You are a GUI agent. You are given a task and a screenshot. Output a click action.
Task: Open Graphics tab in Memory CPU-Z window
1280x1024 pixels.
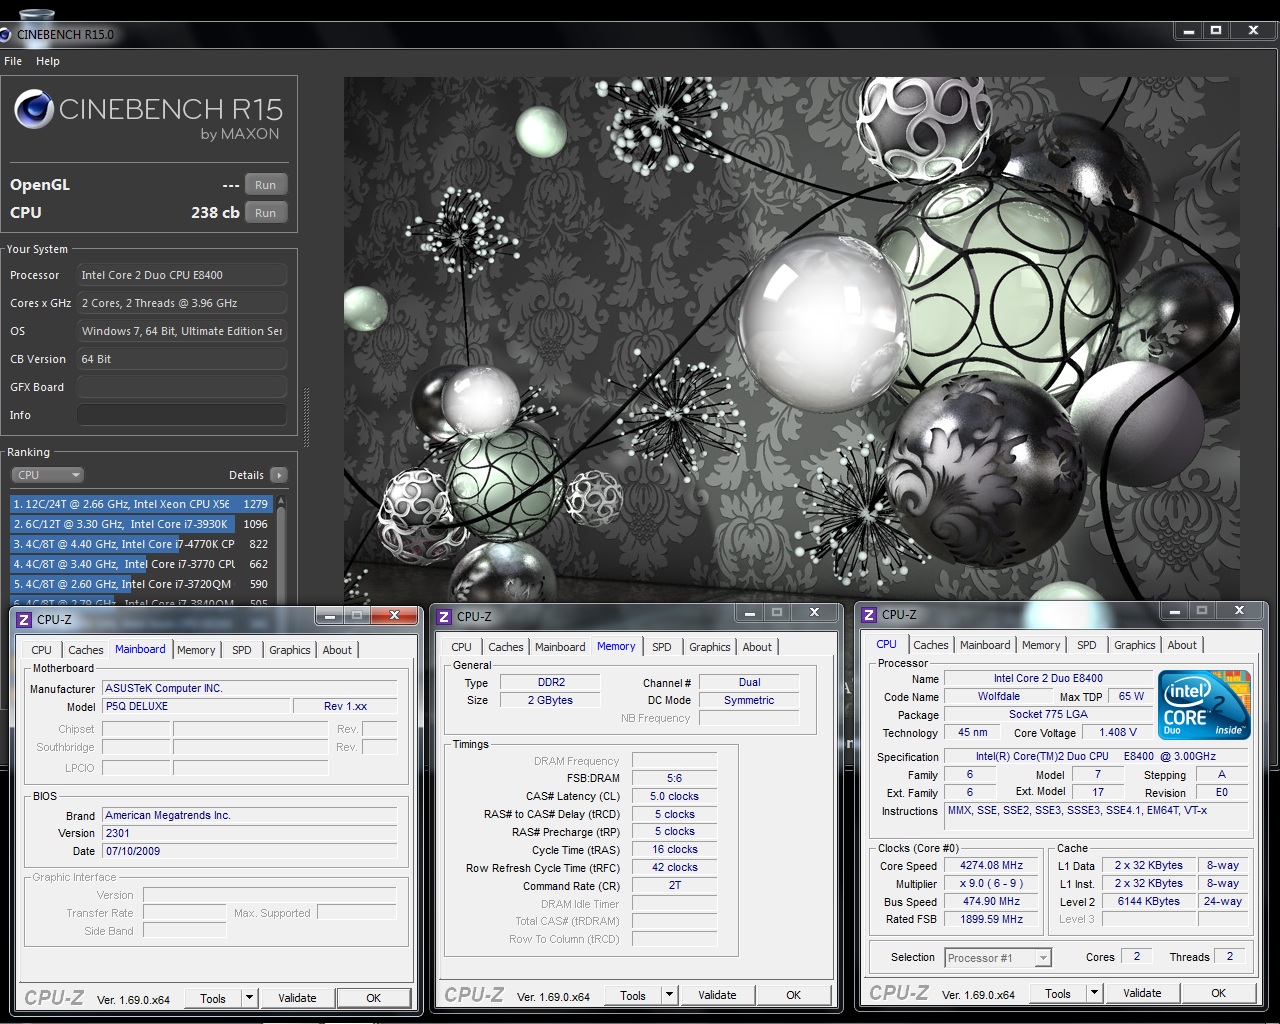(710, 647)
